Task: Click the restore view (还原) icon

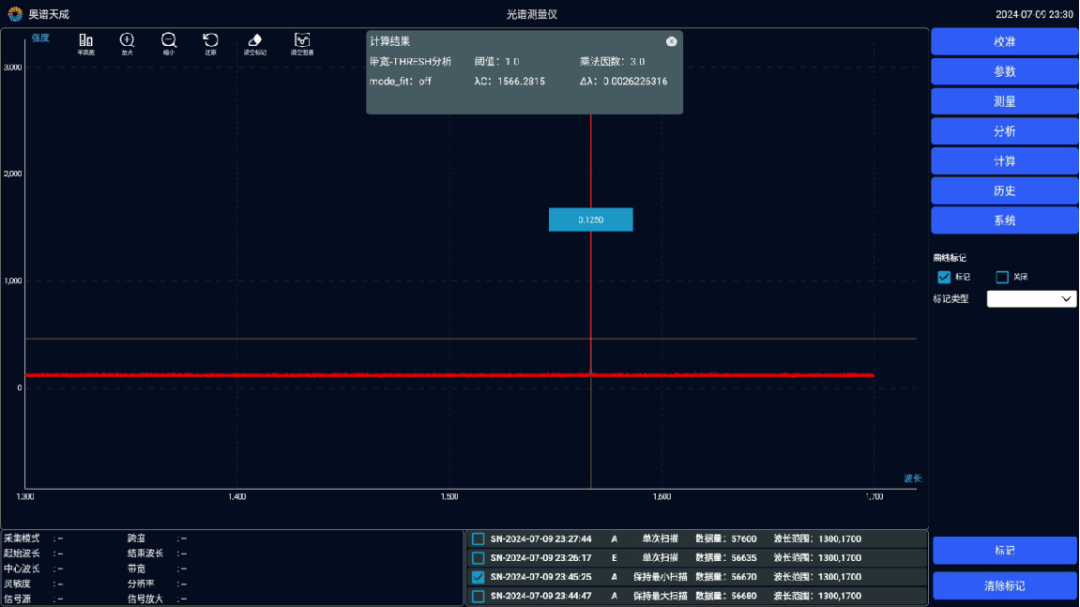Action: [x=211, y=41]
